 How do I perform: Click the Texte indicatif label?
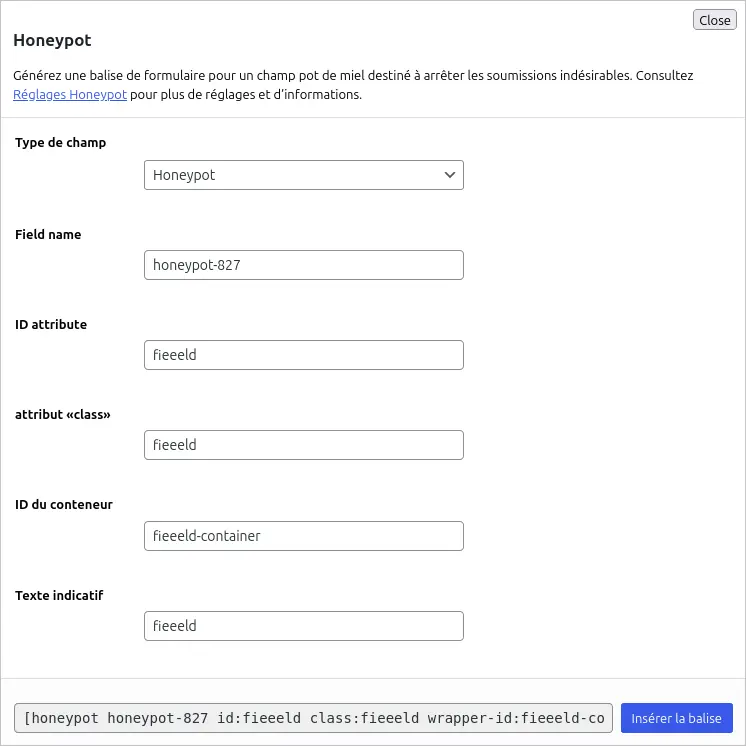(59, 596)
